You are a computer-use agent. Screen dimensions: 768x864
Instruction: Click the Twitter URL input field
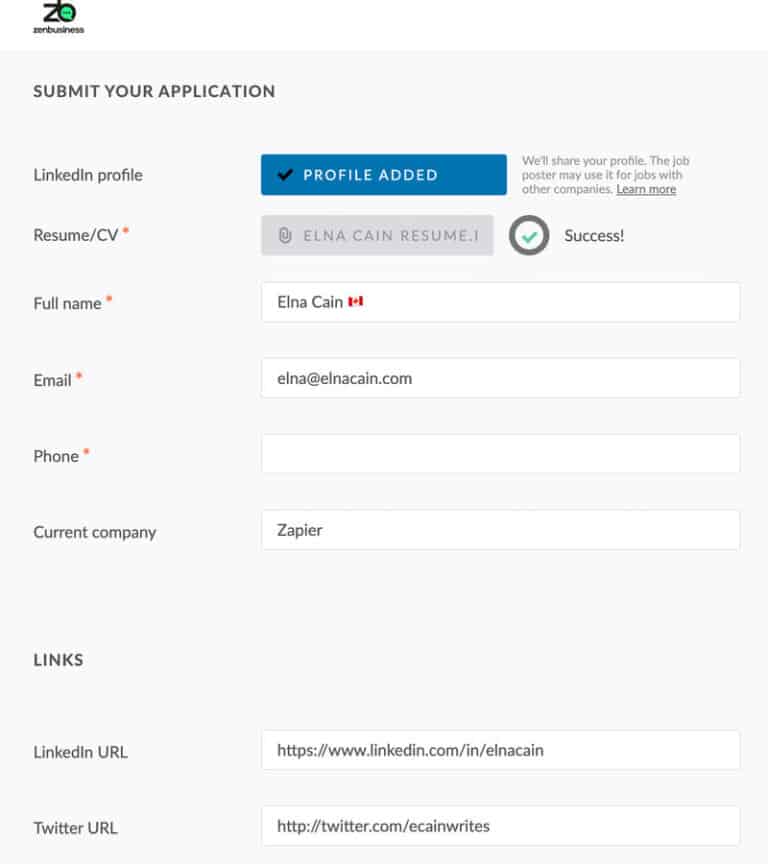click(500, 826)
